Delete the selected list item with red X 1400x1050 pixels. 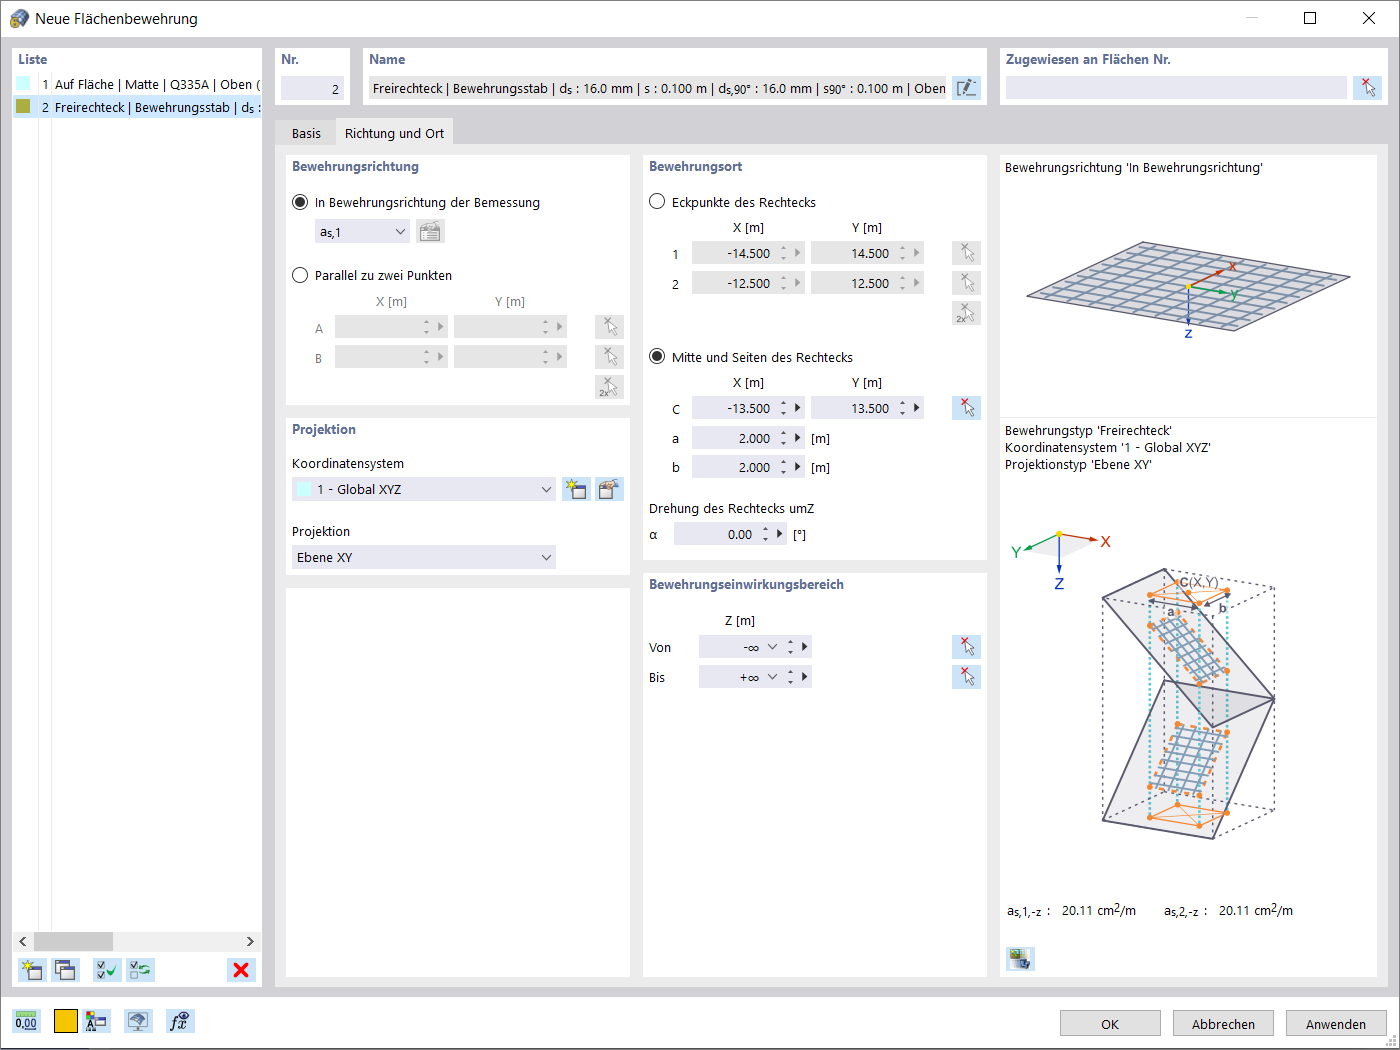pos(241,969)
